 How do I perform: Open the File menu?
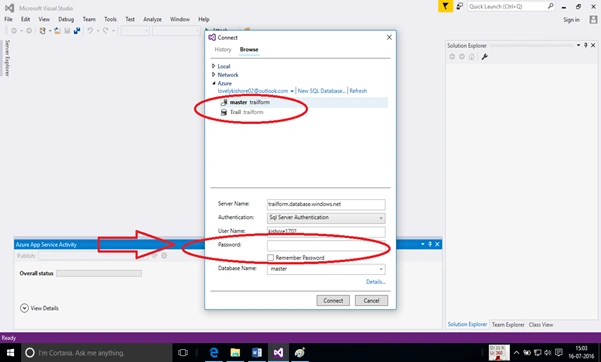[8, 19]
